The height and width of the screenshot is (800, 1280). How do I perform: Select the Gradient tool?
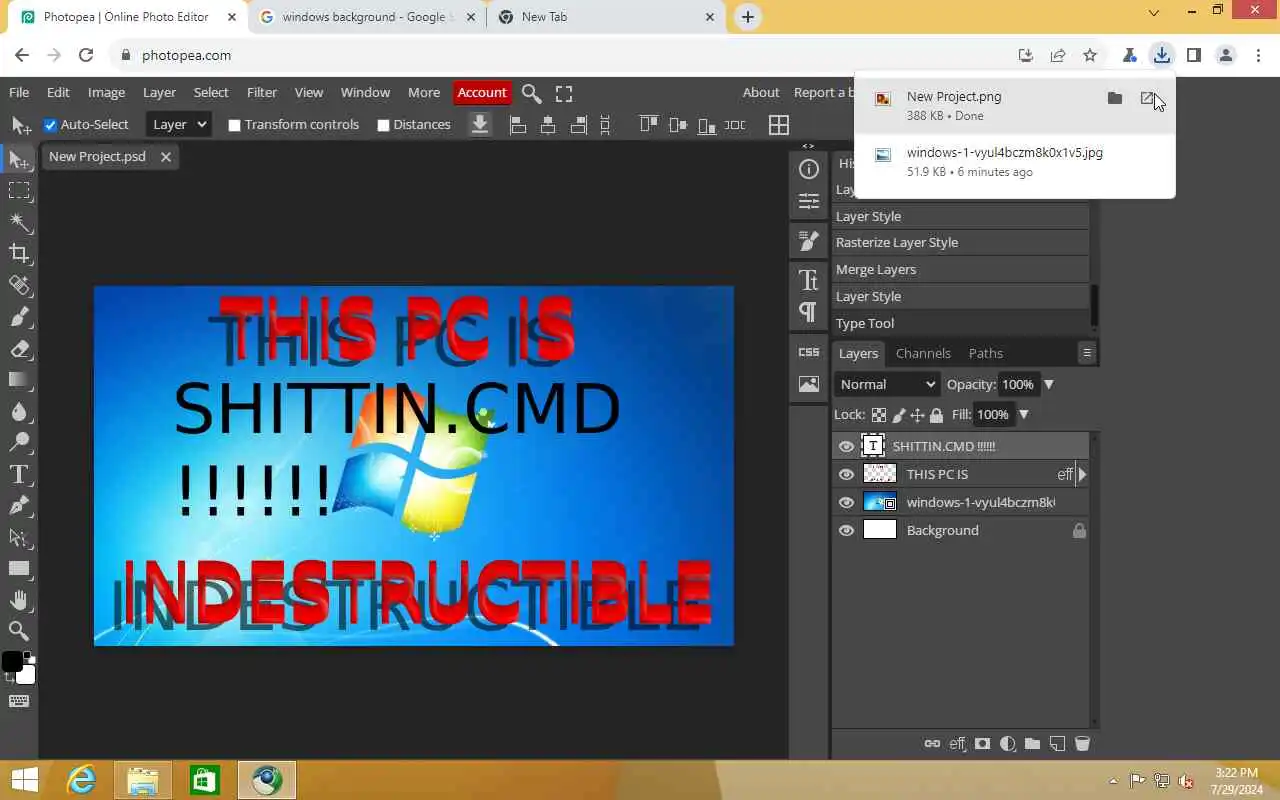point(19,380)
